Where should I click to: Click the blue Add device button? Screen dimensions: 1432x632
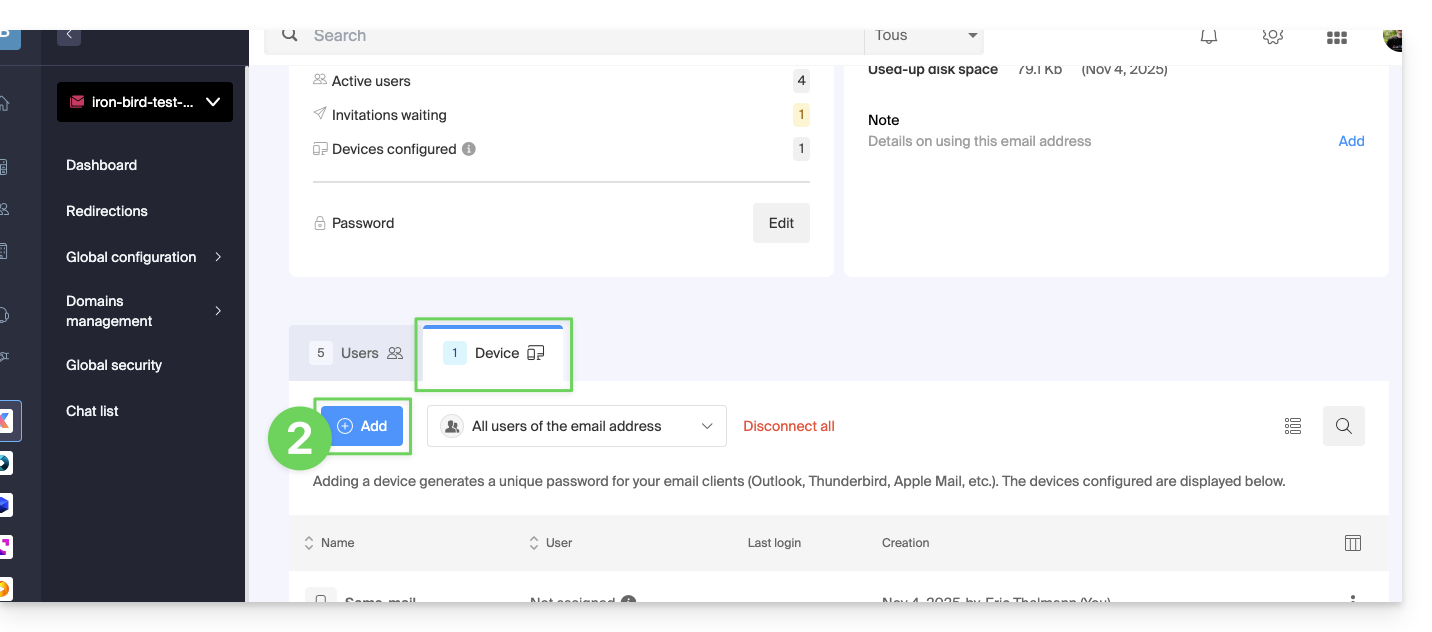[x=362, y=426]
